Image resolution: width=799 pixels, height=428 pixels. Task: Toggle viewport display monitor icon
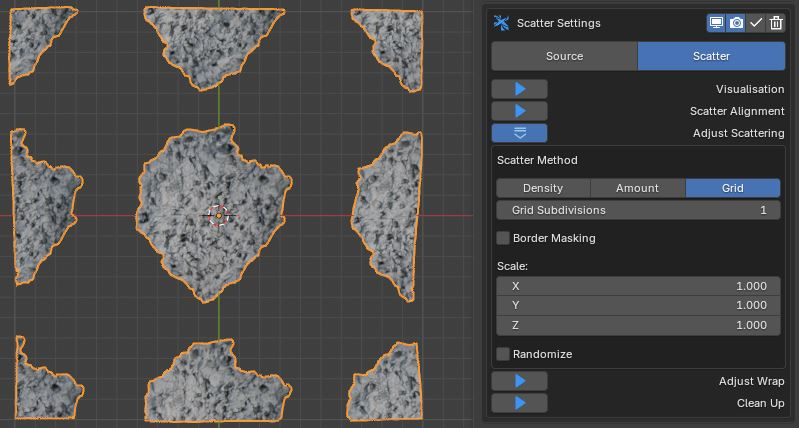(716, 23)
